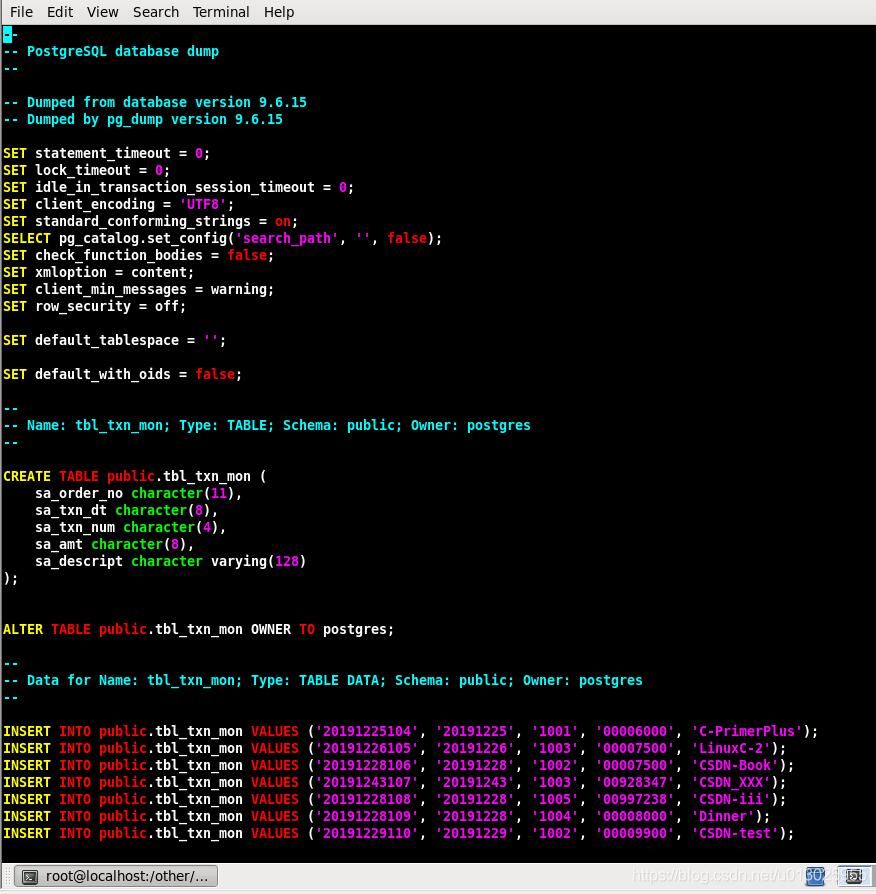Open the View menu
The image size is (876, 894).
coord(103,12)
